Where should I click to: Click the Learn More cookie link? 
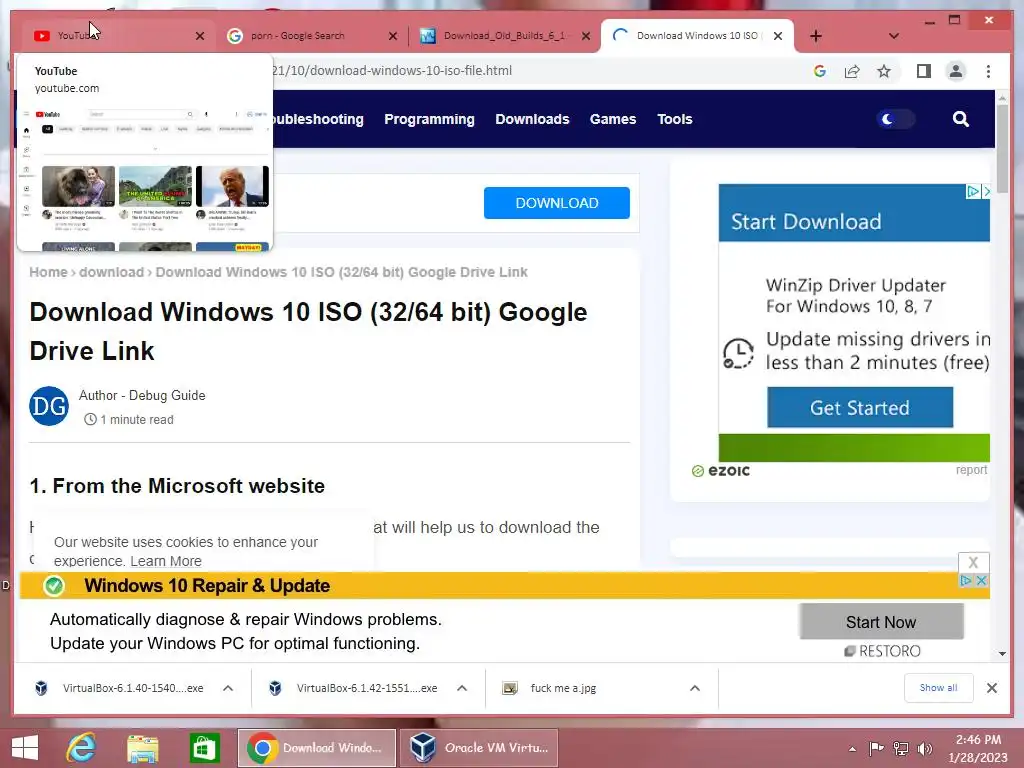(166, 561)
